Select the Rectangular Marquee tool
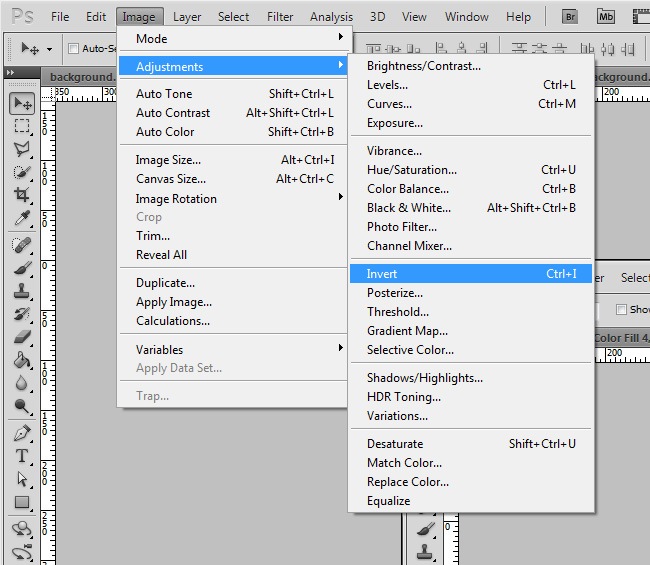Image resolution: width=650 pixels, height=565 pixels. pos(22,126)
